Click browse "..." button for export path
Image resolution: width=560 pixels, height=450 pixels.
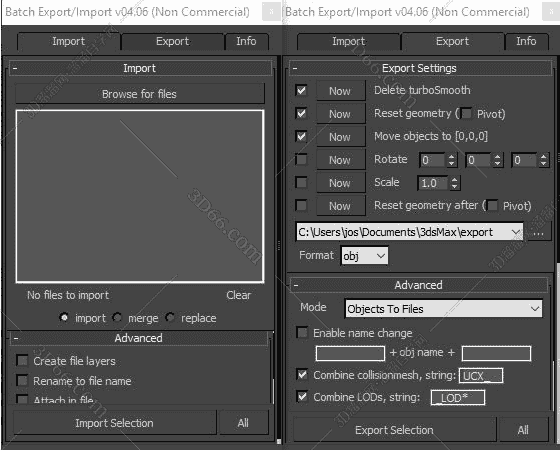click(x=539, y=232)
